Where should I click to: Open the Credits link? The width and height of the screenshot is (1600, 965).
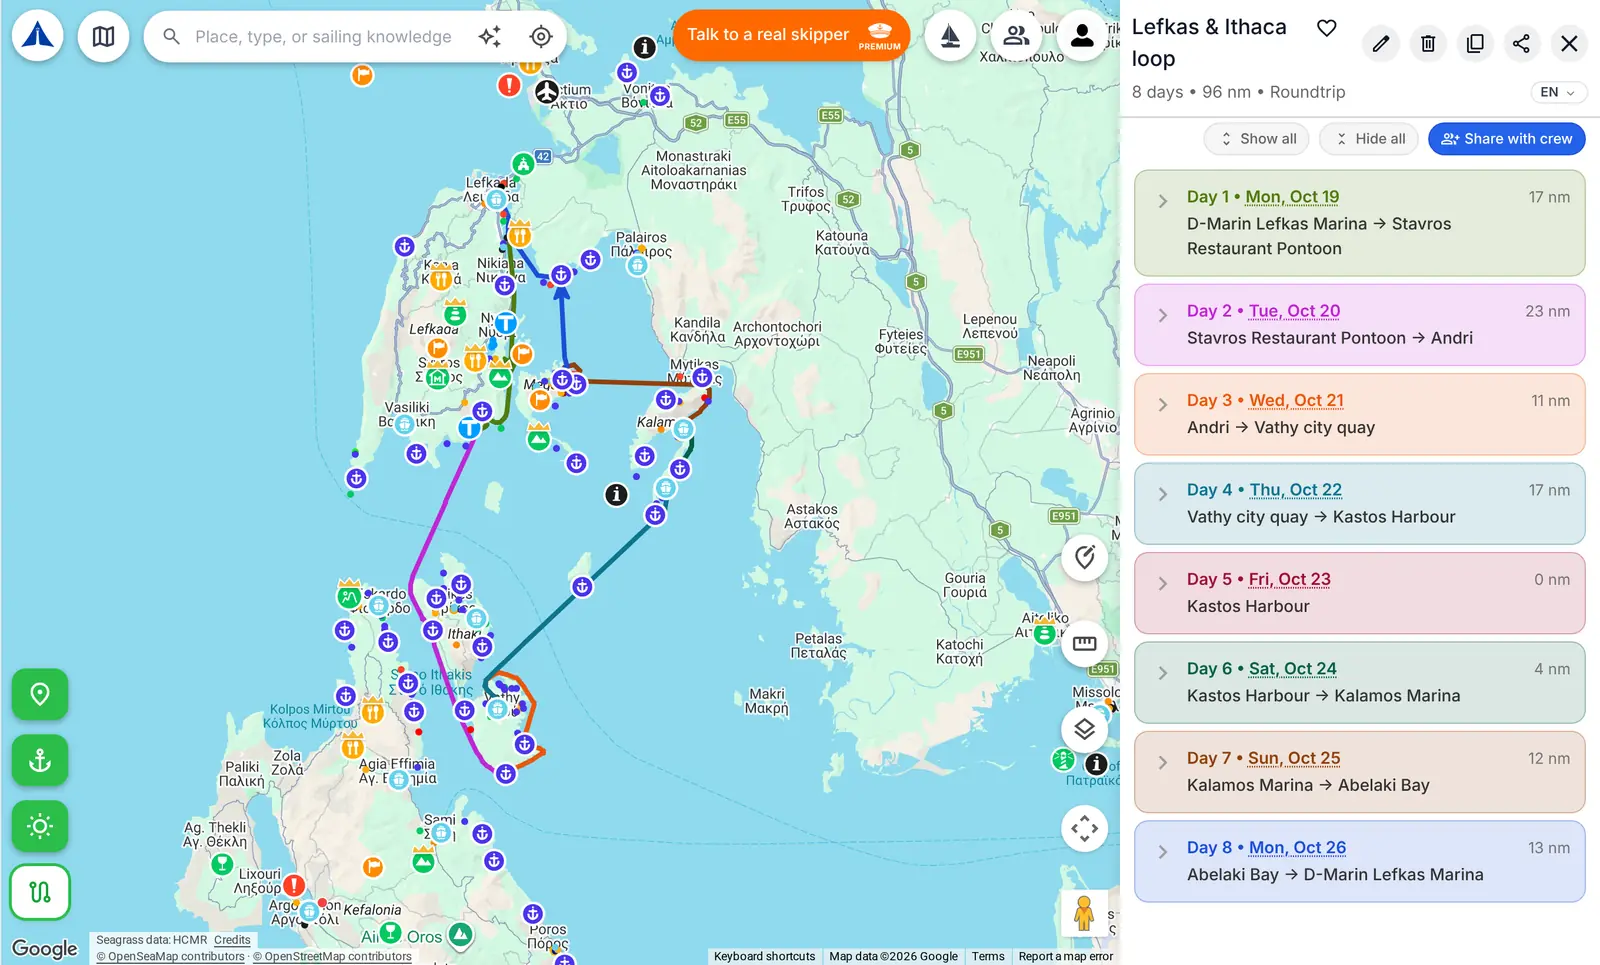pos(232,940)
